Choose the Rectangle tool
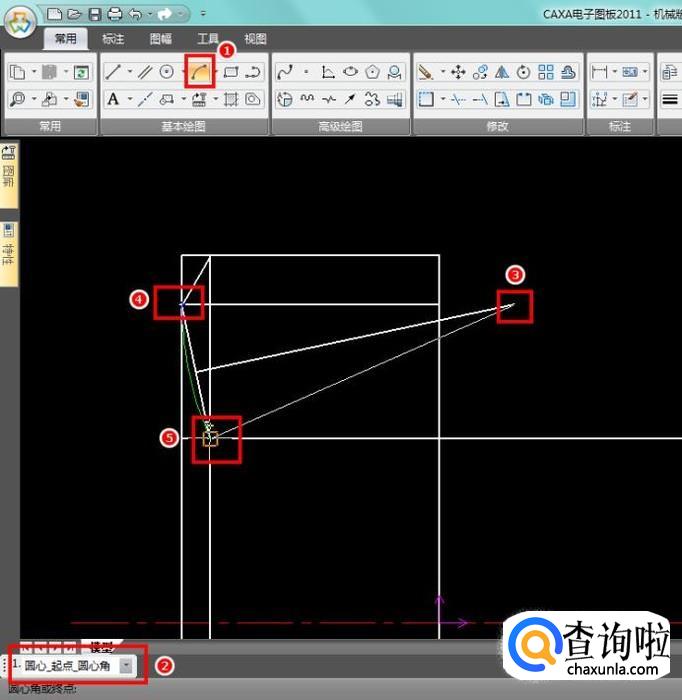This screenshot has width=682, height=700. tap(231, 72)
